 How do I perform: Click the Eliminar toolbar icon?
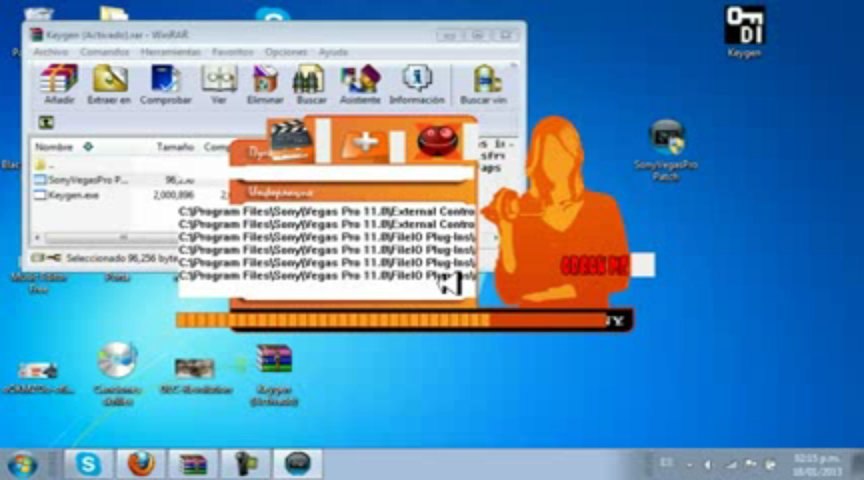coord(265,84)
